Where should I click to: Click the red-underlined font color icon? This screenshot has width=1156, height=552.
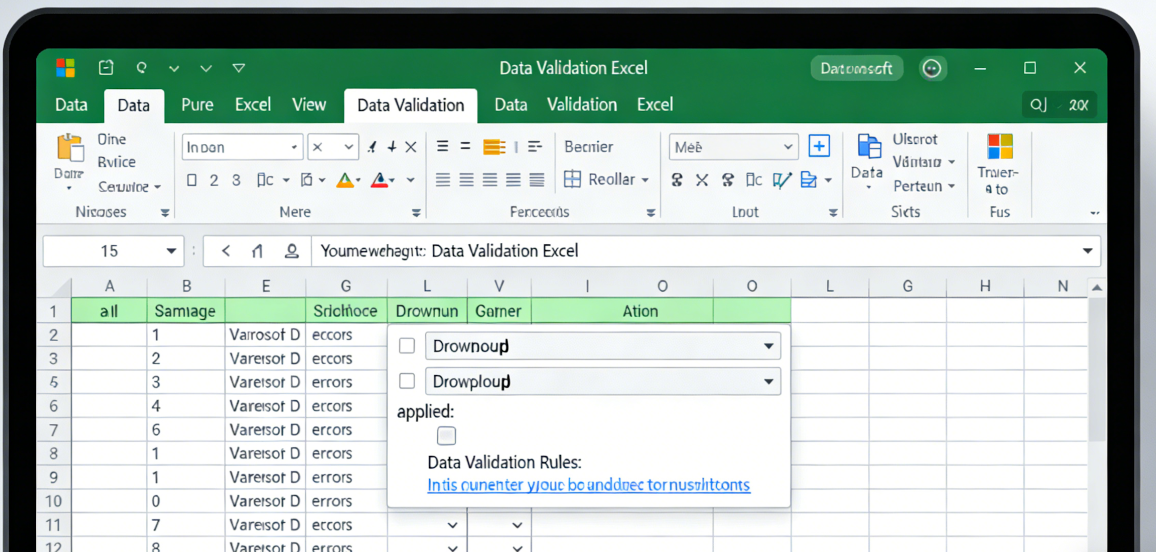380,180
